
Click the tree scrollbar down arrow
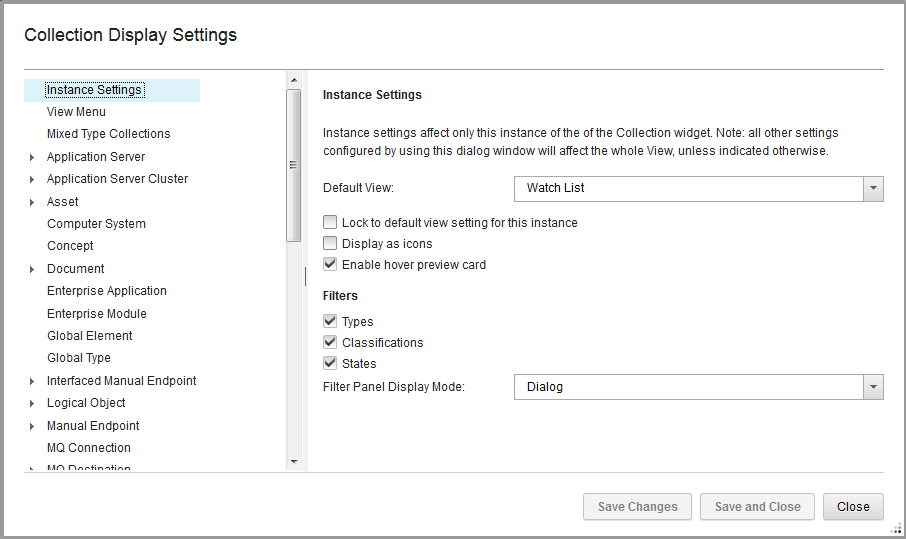[x=294, y=462]
